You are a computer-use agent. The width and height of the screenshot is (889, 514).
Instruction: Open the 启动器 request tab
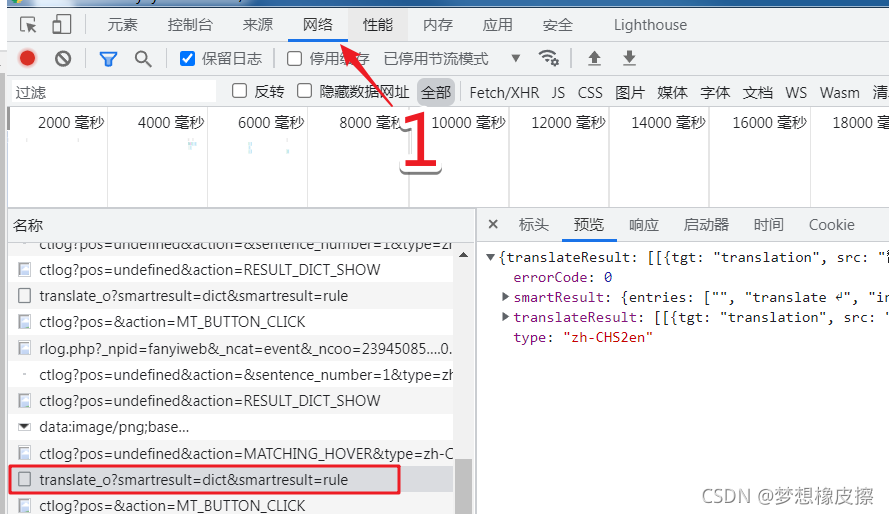pos(706,225)
